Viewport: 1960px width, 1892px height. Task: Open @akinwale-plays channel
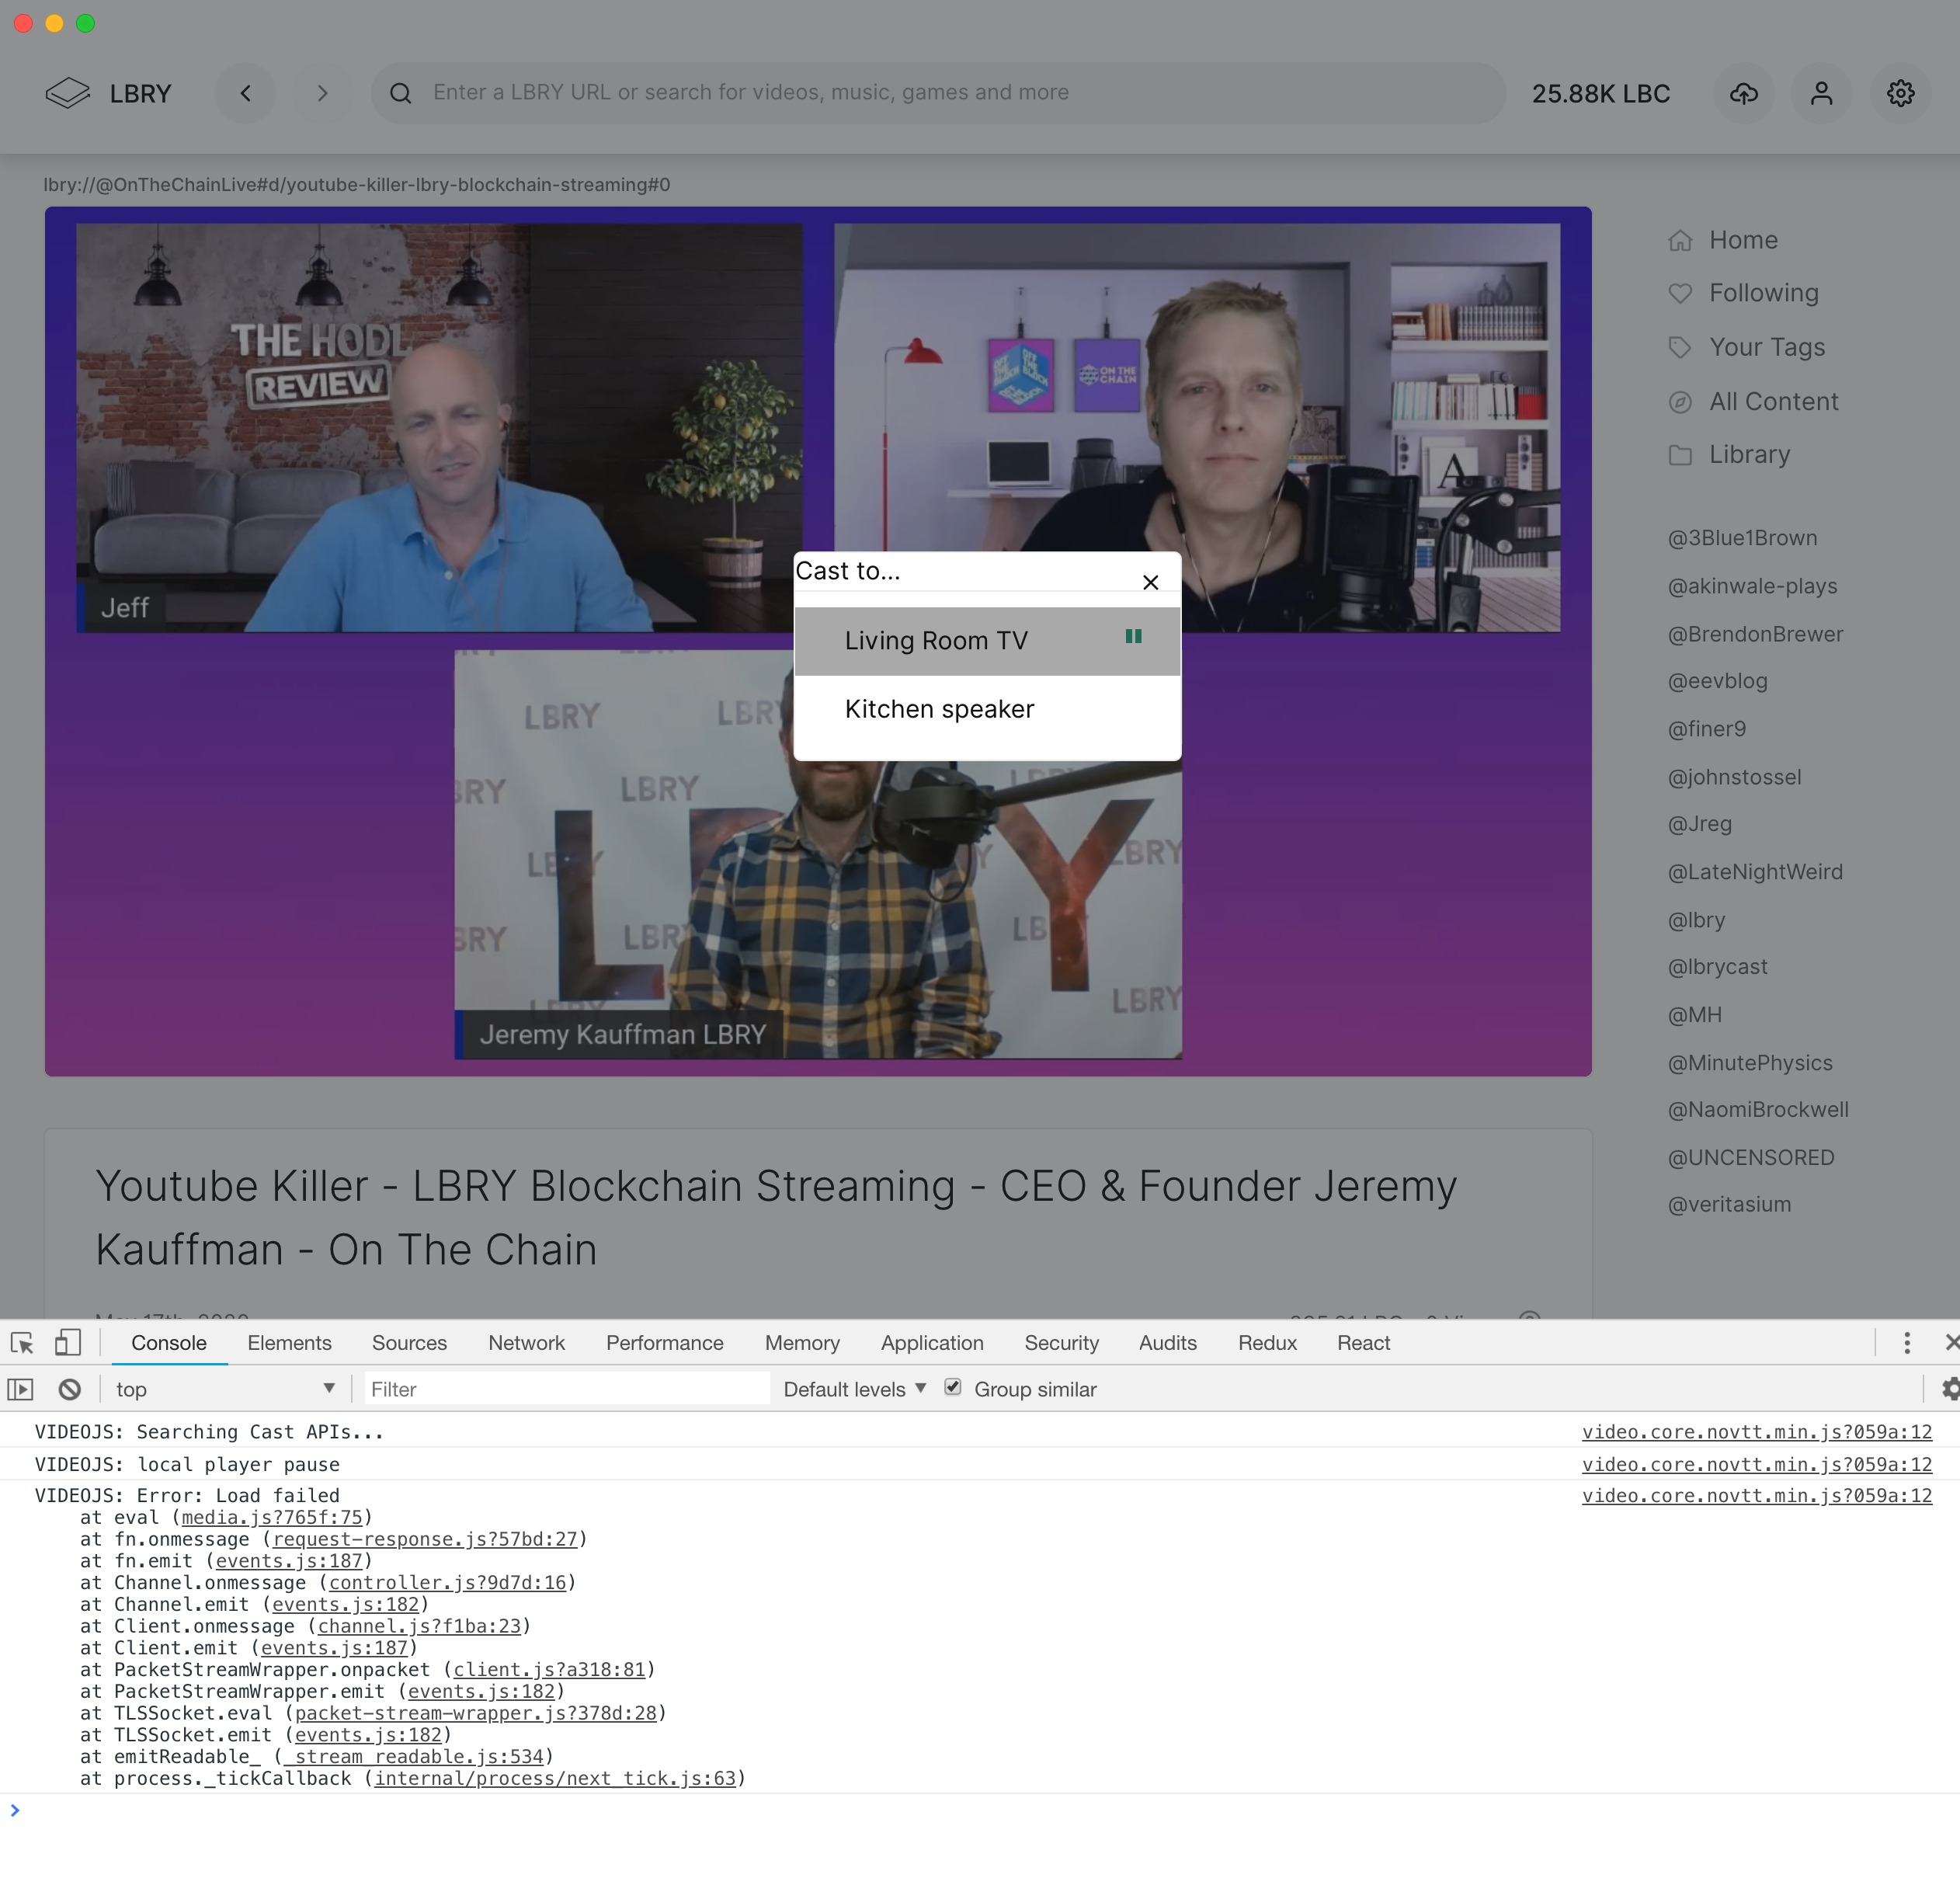click(x=1752, y=586)
